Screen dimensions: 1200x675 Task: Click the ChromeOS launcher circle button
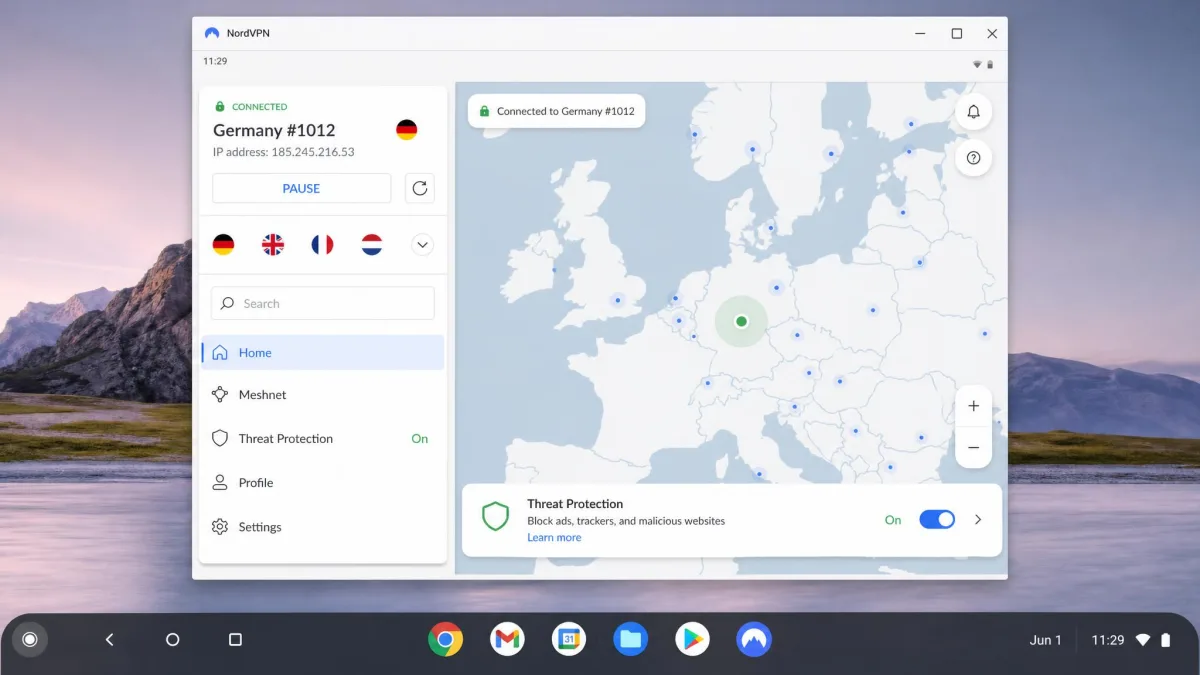pos(30,640)
